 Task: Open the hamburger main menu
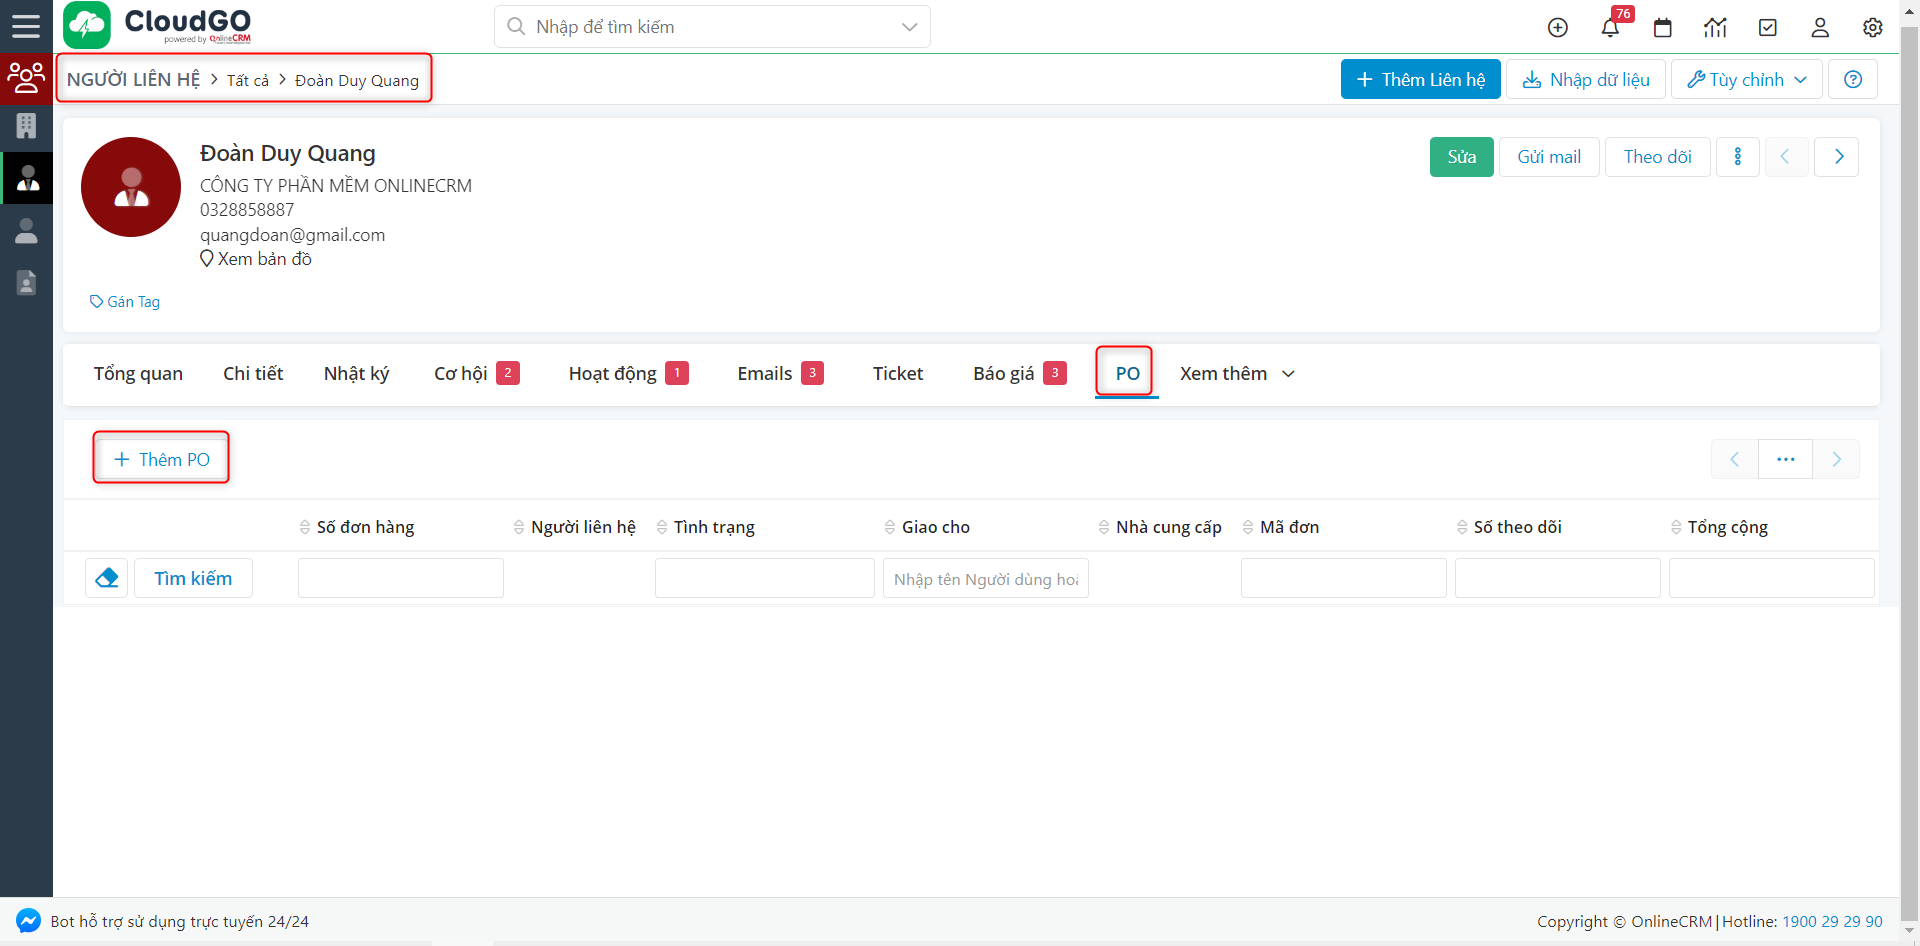tap(26, 26)
